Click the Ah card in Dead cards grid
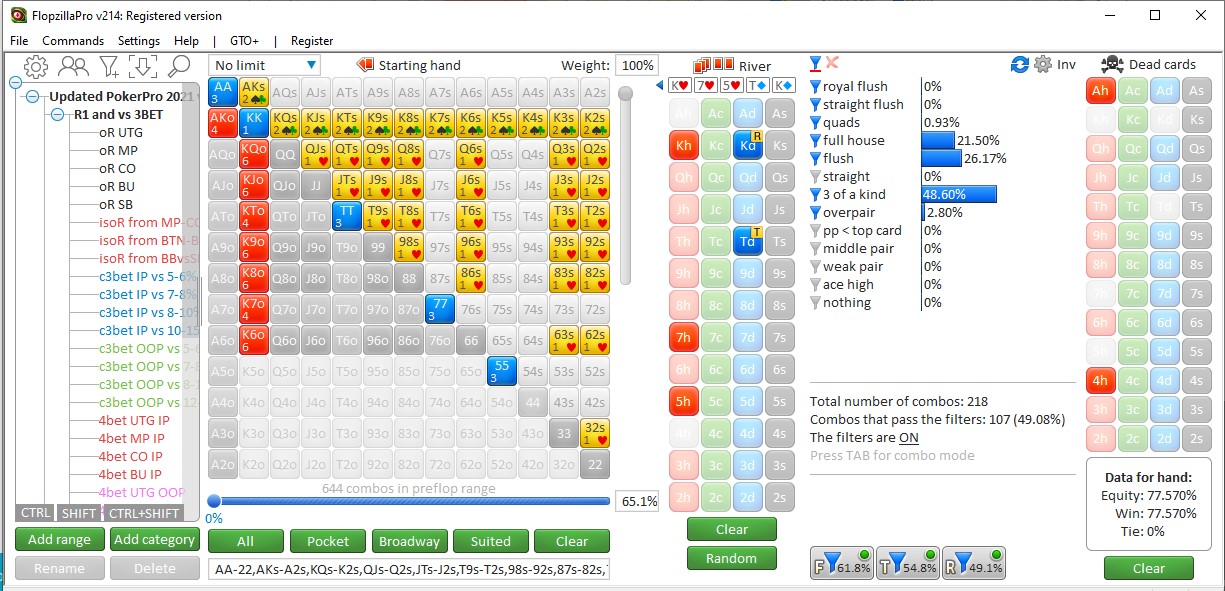The image size is (1225, 591). [x=1101, y=91]
